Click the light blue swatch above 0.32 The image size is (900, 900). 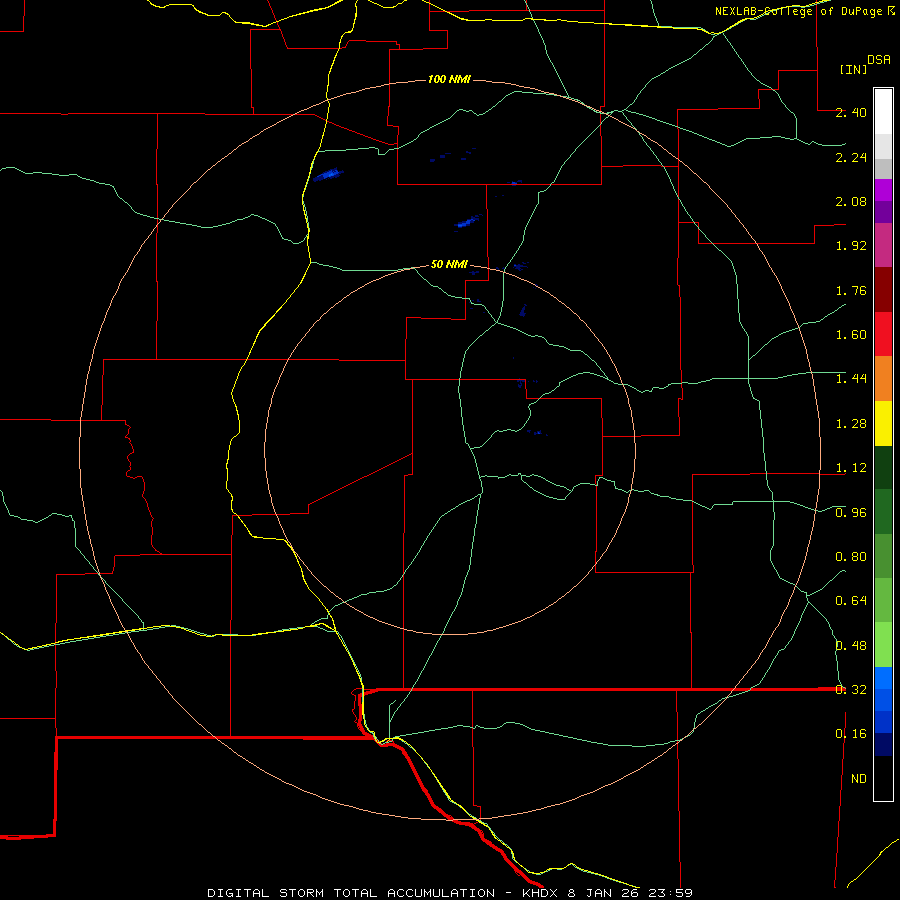coord(883,678)
